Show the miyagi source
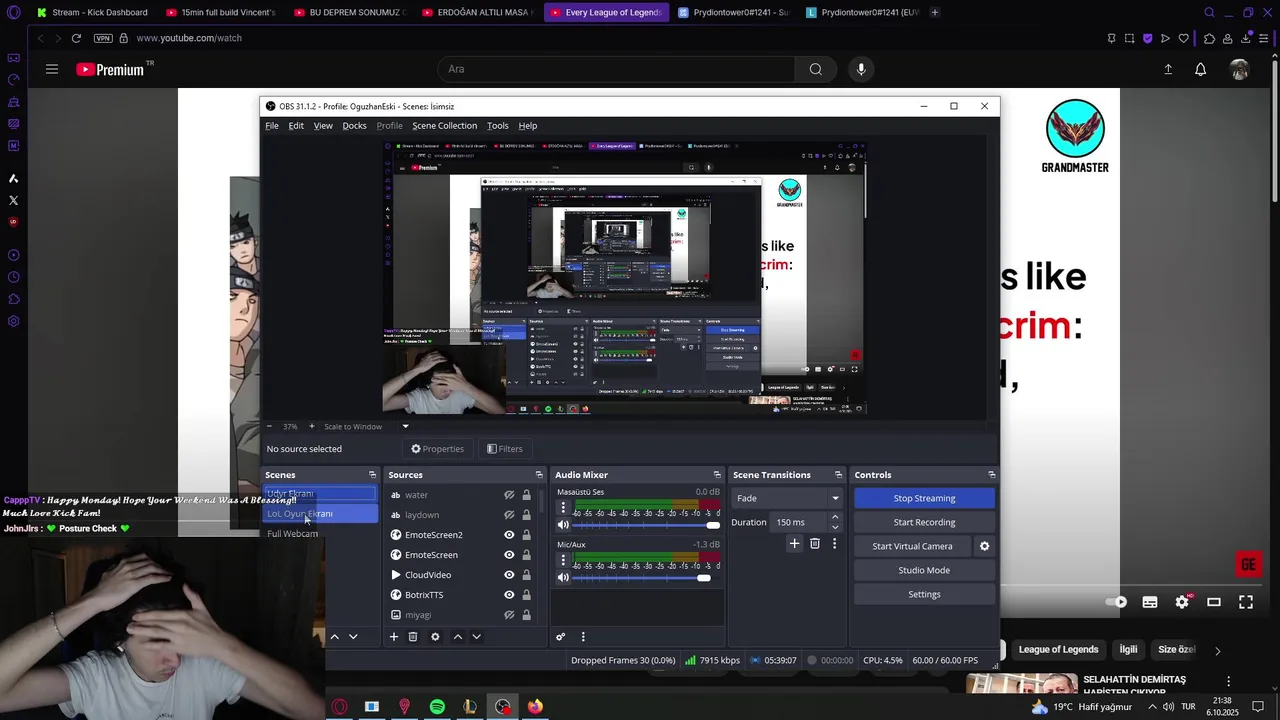 [509, 615]
